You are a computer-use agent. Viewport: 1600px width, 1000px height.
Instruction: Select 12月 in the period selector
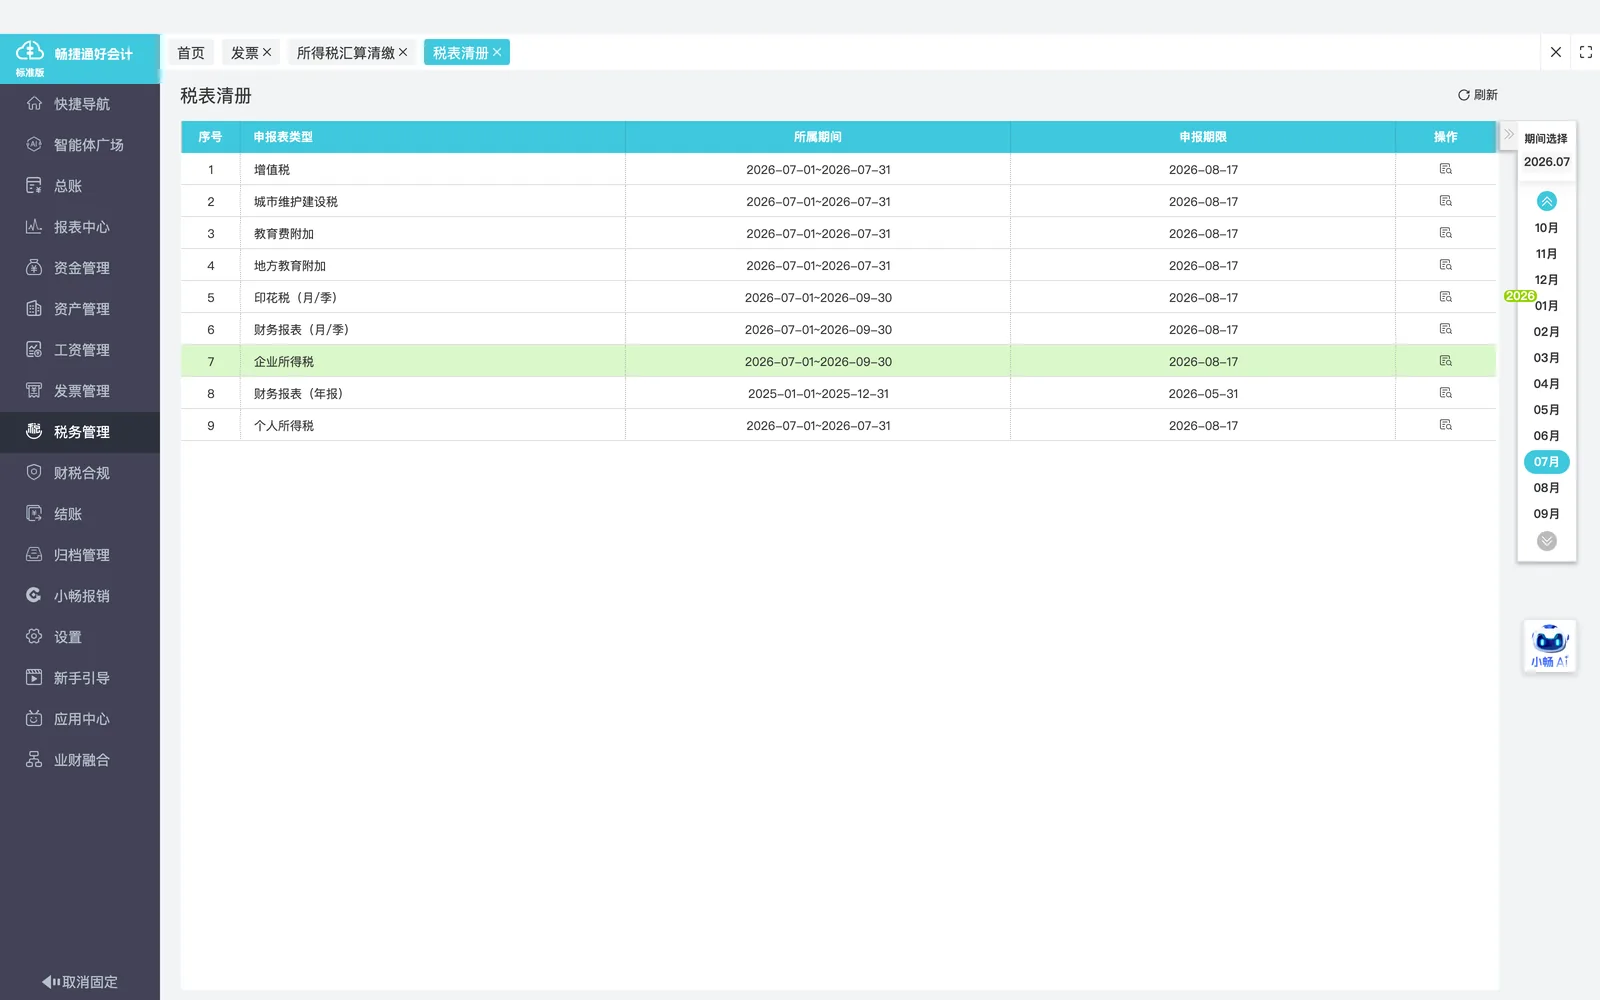(1546, 280)
